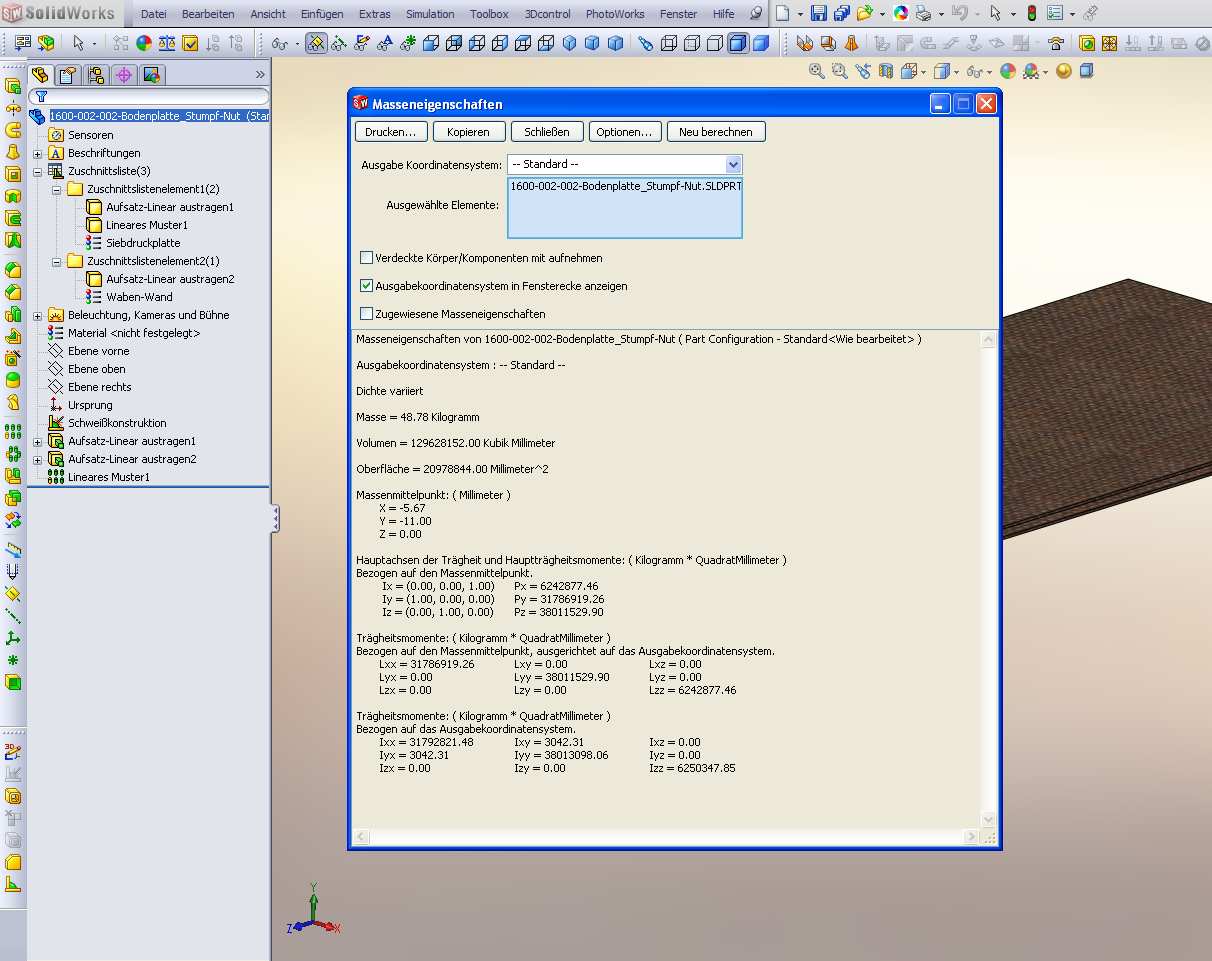Click the rebuild traffic light icon
Viewport: 1212px width, 961px height.
click(x=1031, y=14)
